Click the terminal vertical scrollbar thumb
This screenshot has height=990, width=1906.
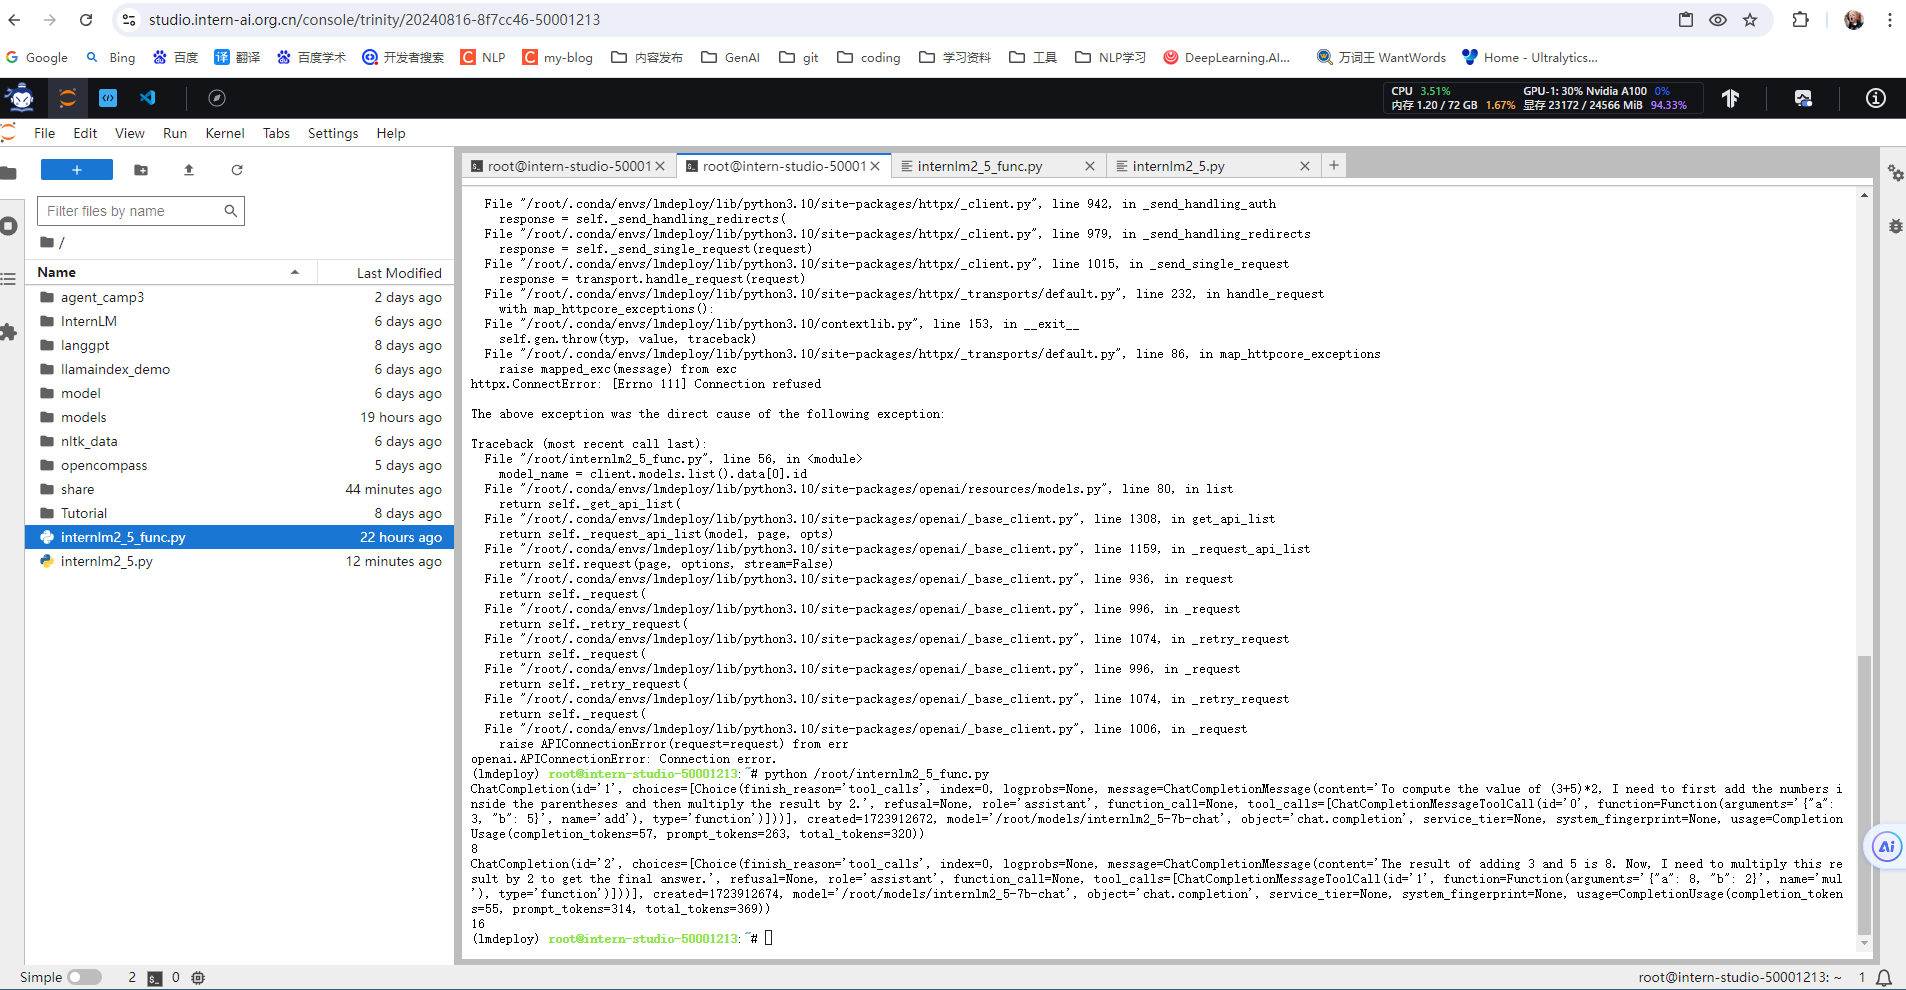[x=1863, y=795]
